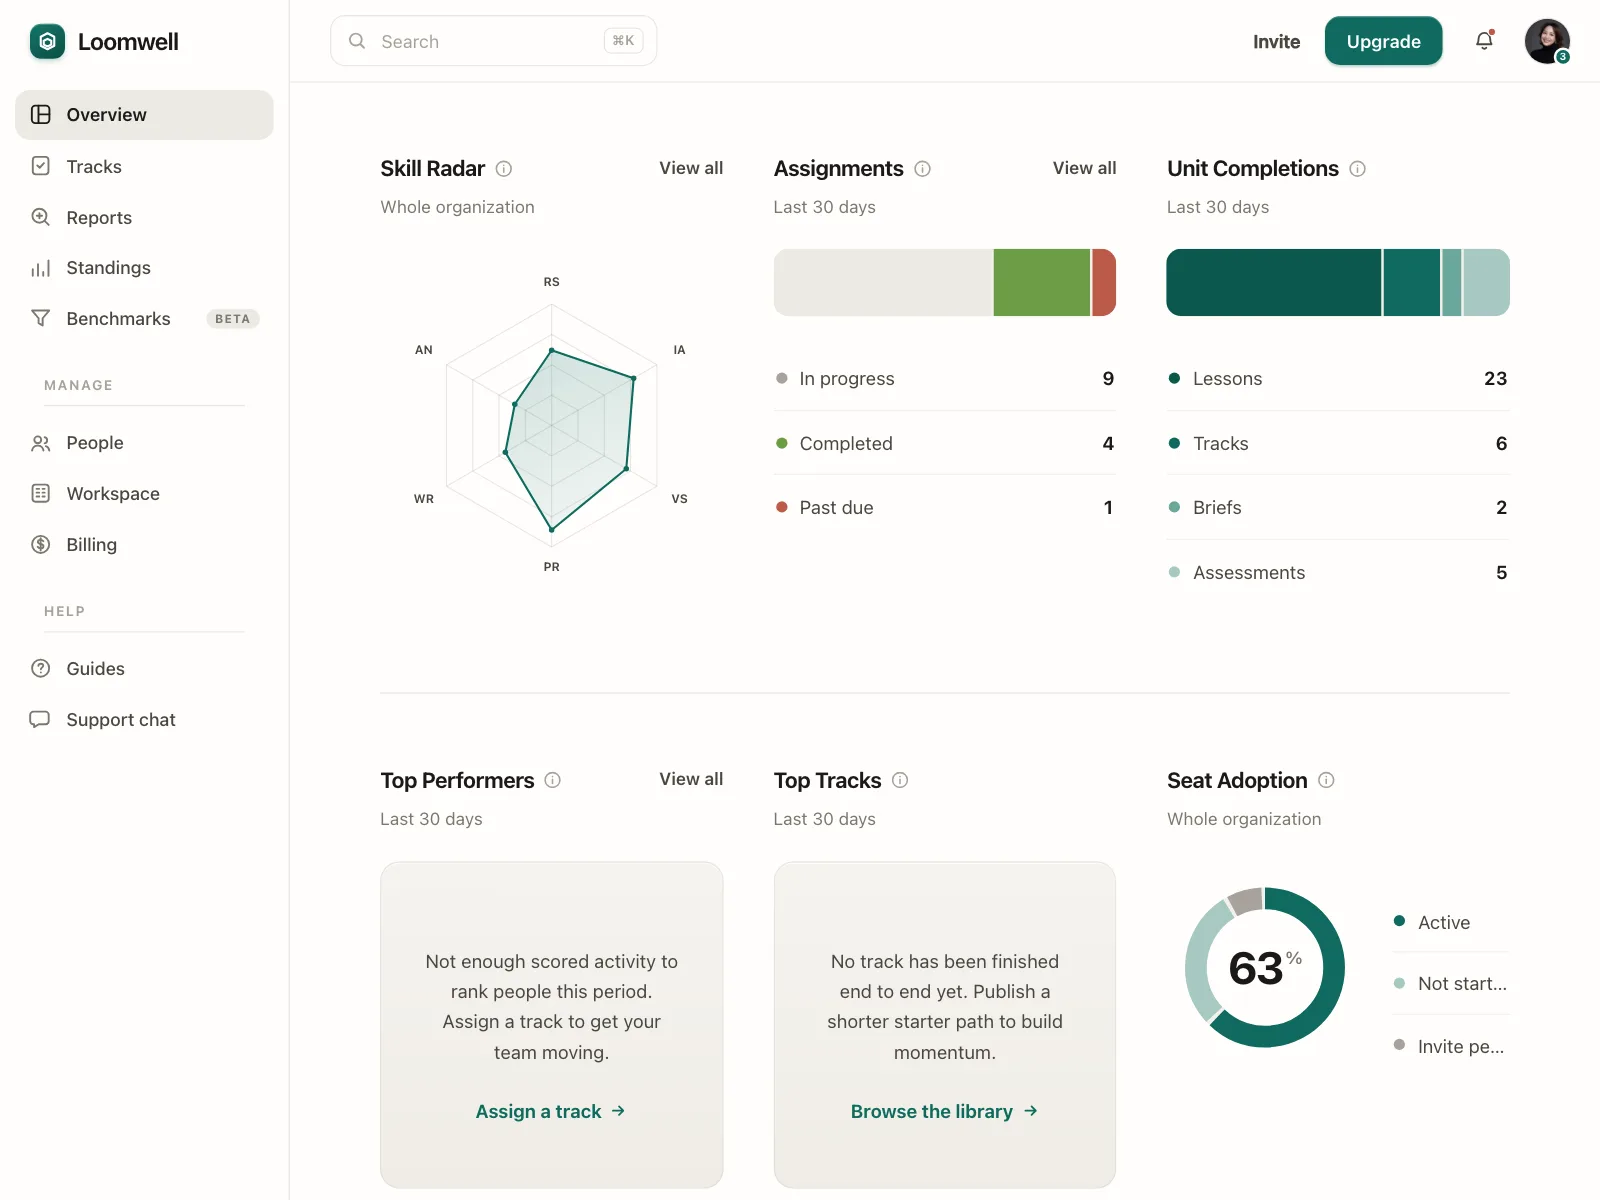Open the Standings page

coord(144,268)
